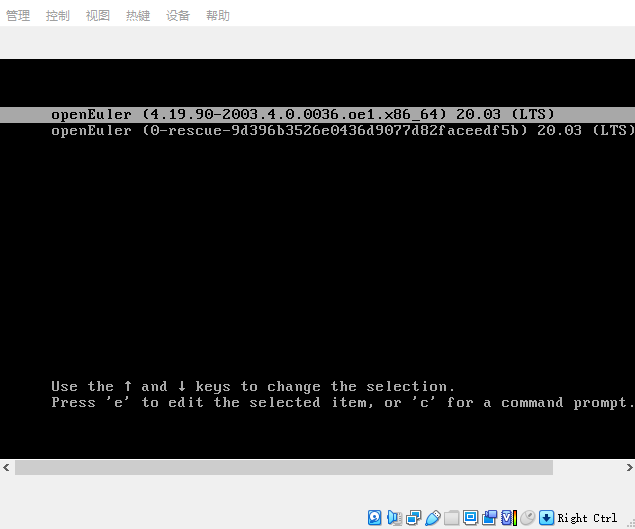635x529 pixels.
Task: Click the horizontal scrollbar left arrow
Action: [x=7, y=468]
